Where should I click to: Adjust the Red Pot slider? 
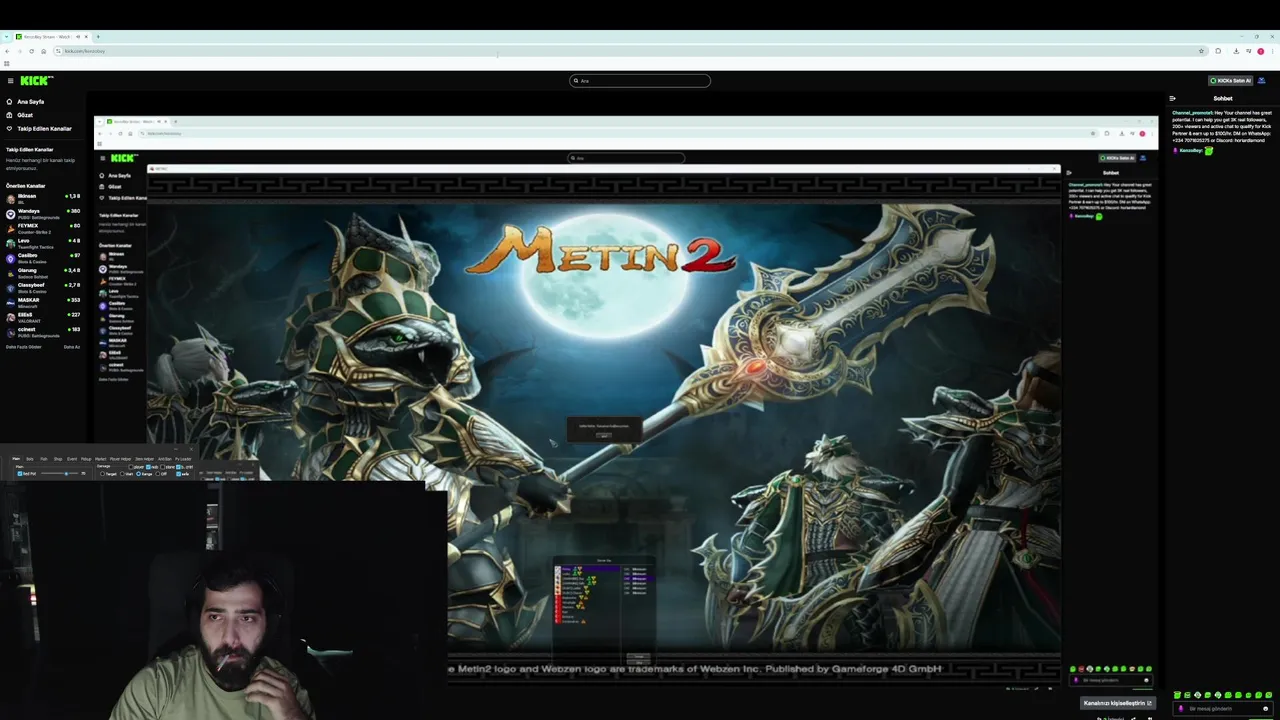(60, 474)
